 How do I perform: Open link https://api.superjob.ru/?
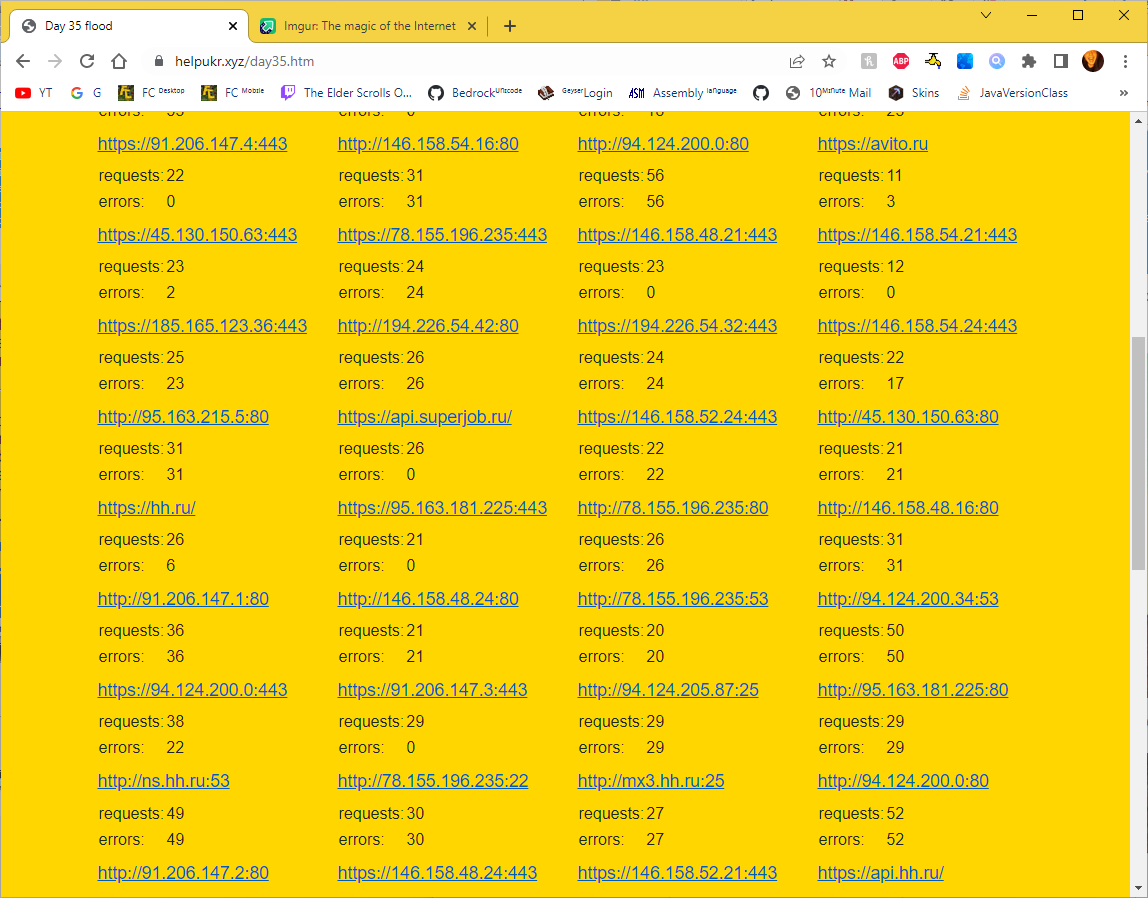425,417
